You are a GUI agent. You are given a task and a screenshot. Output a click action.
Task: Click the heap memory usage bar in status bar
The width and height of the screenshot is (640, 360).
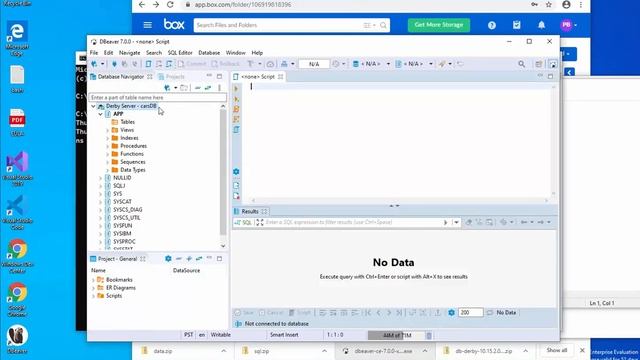click(x=396, y=335)
